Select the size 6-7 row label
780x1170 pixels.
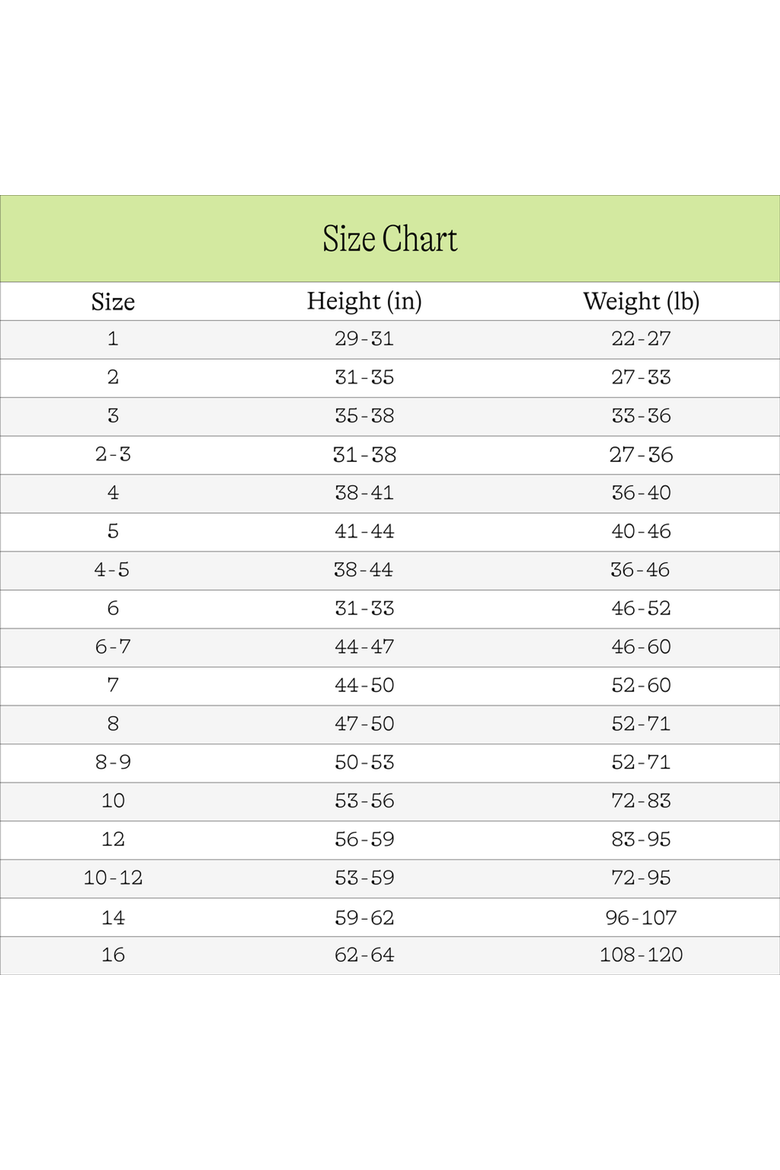tap(113, 647)
